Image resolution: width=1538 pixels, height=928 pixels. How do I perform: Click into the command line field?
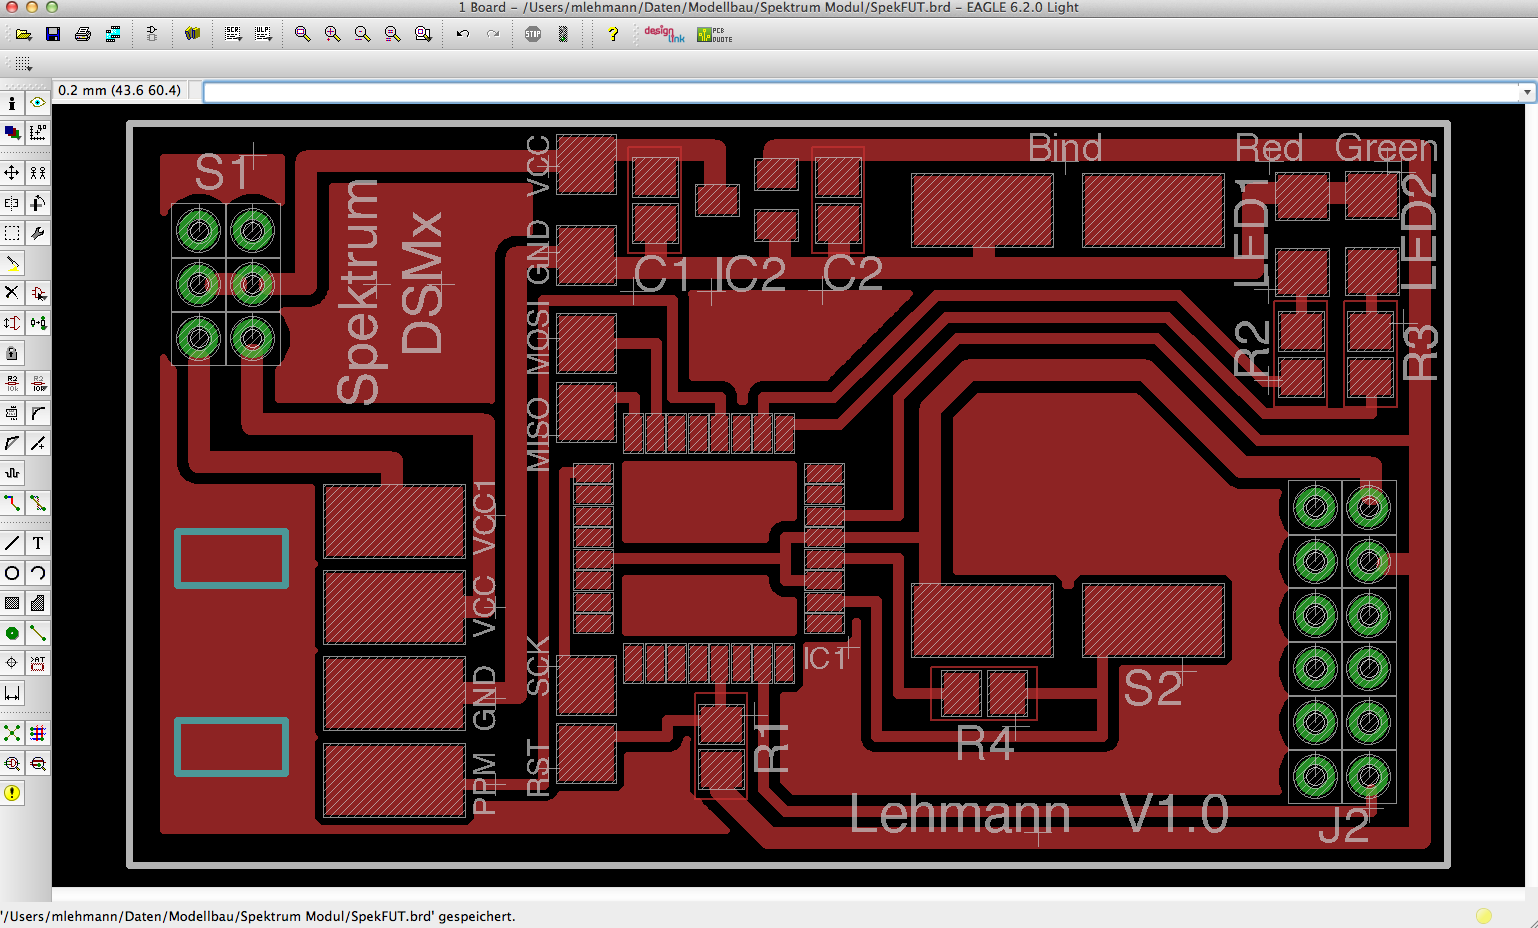(862, 92)
